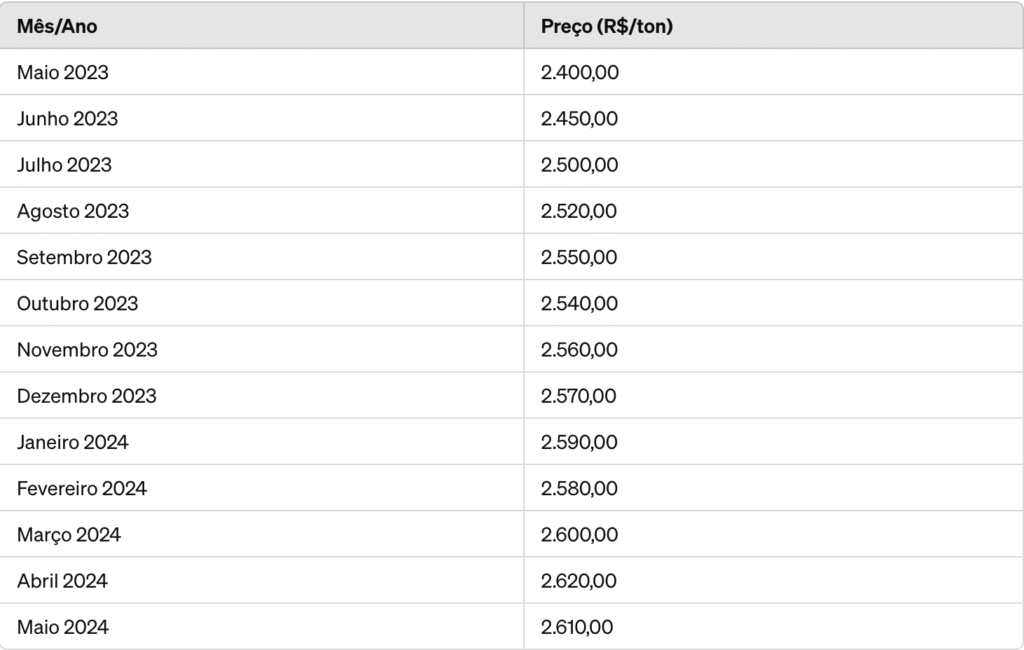Select the Janeiro 2024 row label

pyautogui.click(x=72, y=442)
